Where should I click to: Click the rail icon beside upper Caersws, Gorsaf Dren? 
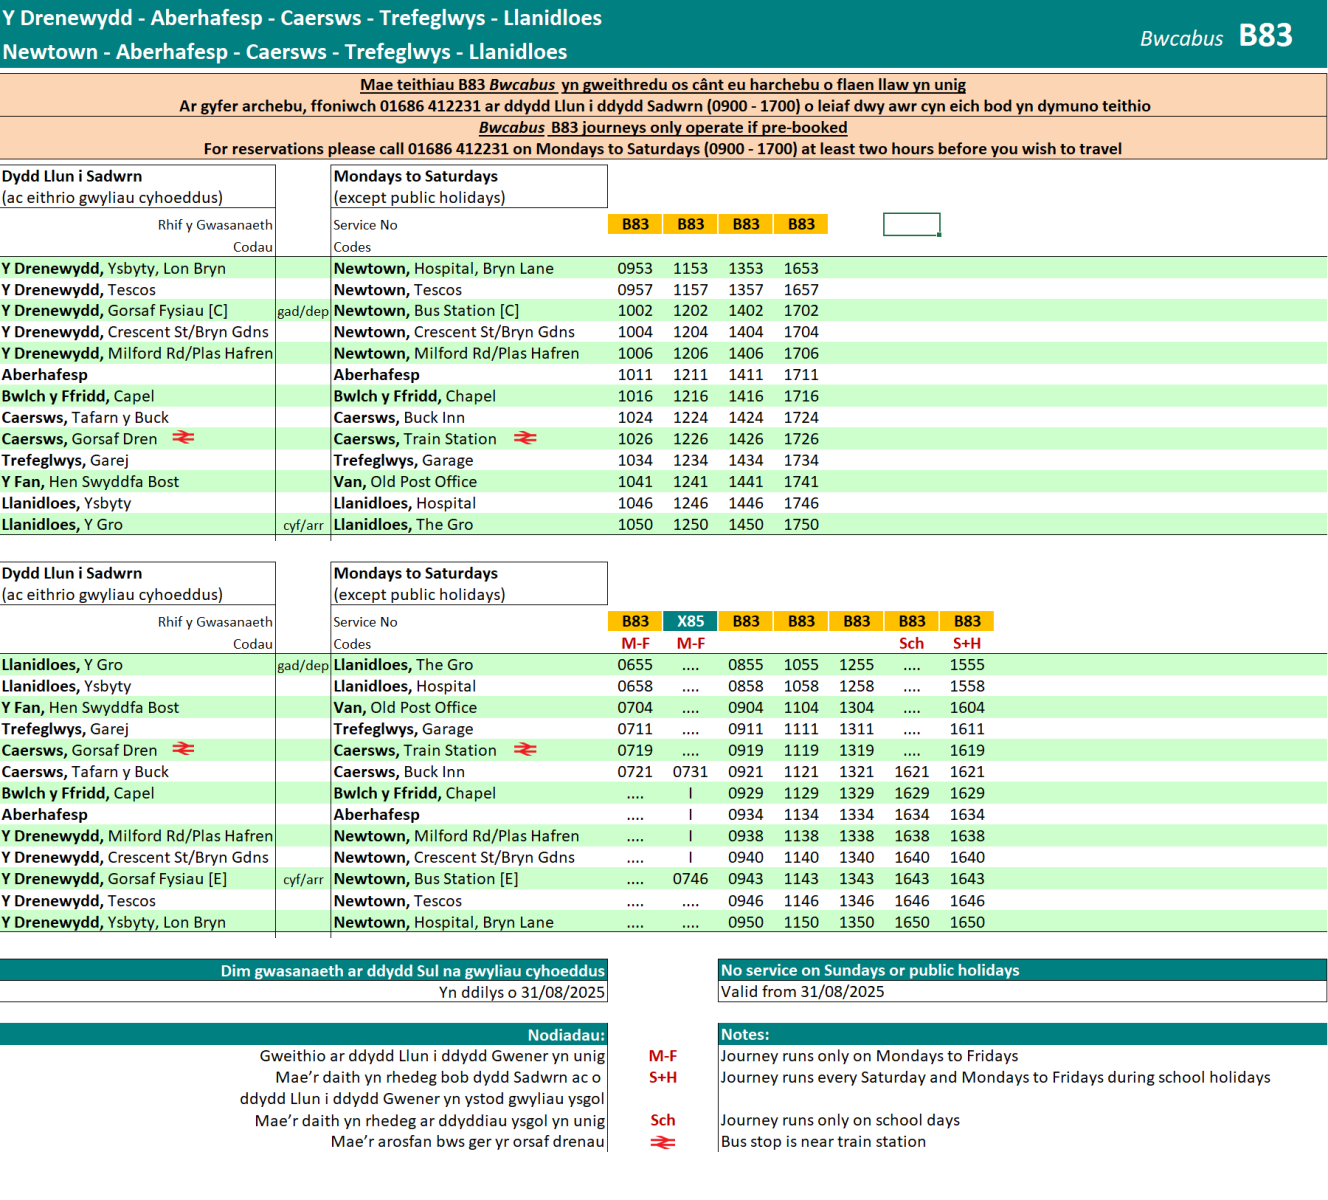[183, 438]
